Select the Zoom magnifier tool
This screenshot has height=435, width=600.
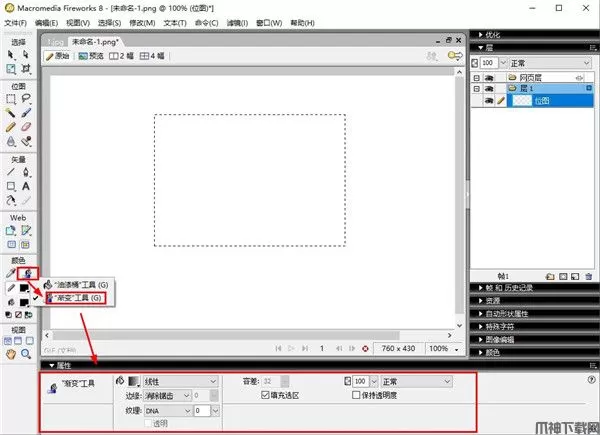[x=26, y=353]
